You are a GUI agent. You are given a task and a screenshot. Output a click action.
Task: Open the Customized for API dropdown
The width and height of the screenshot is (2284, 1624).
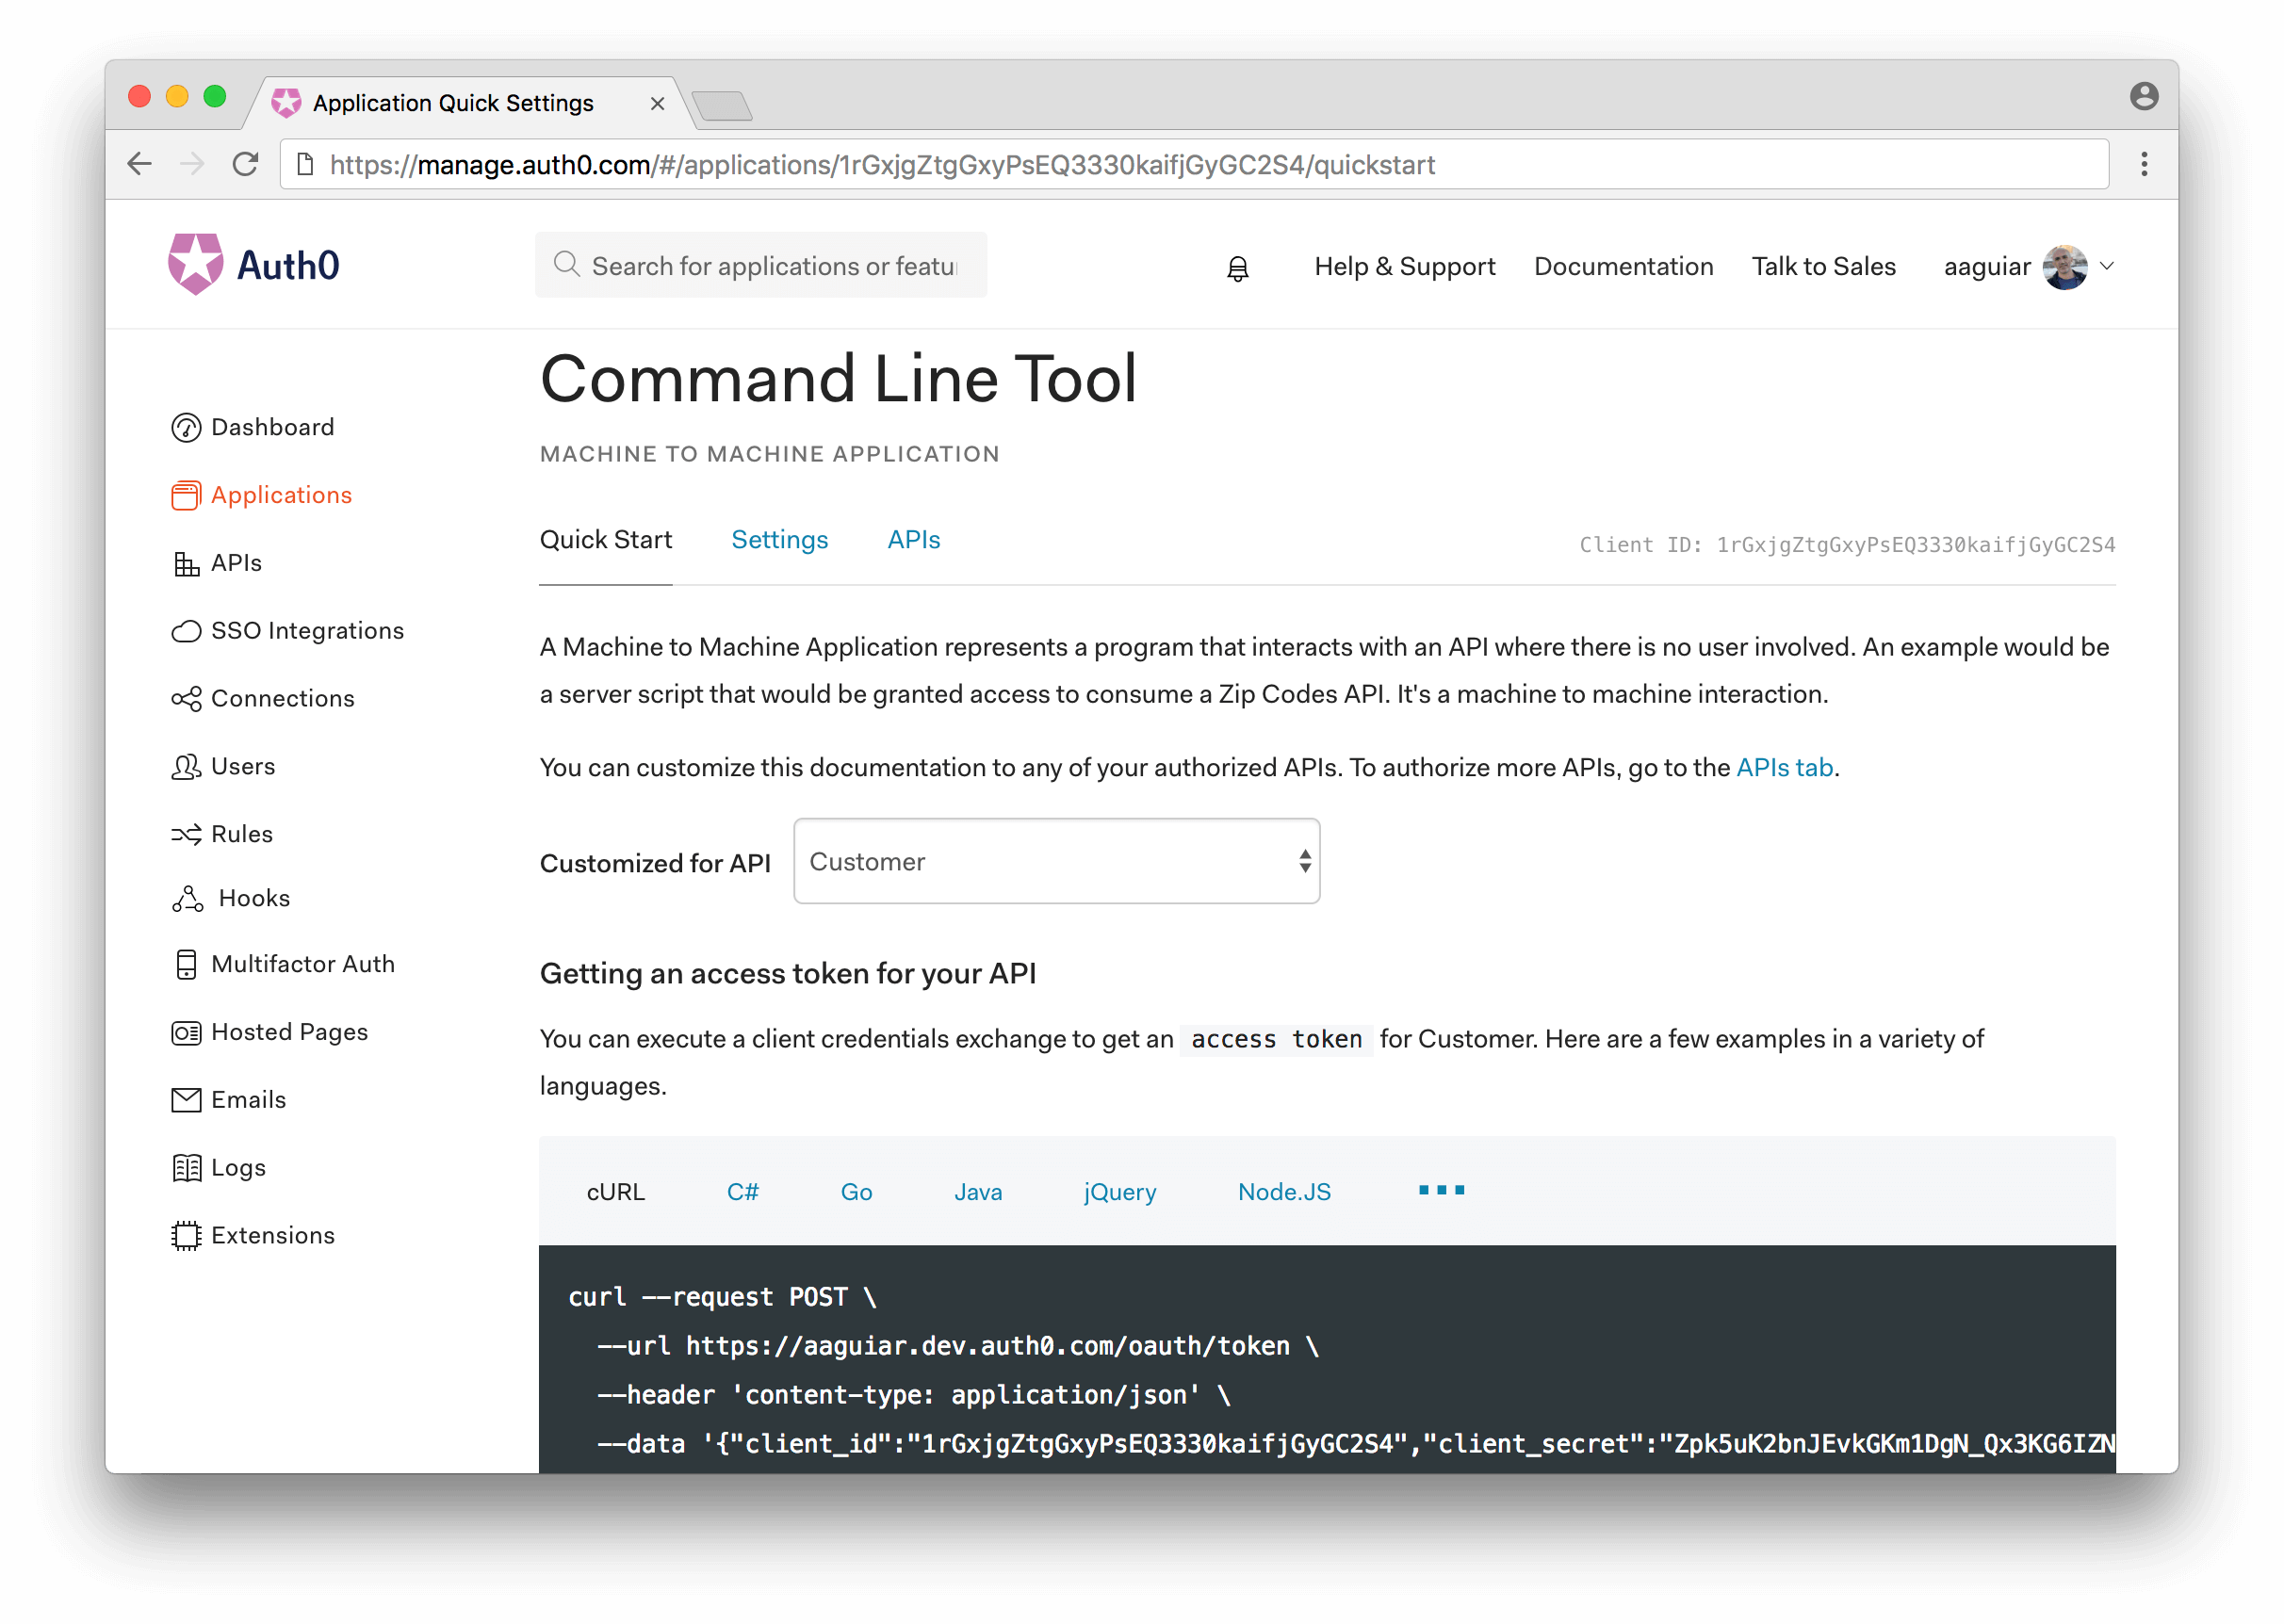pyautogui.click(x=1056, y=862)
